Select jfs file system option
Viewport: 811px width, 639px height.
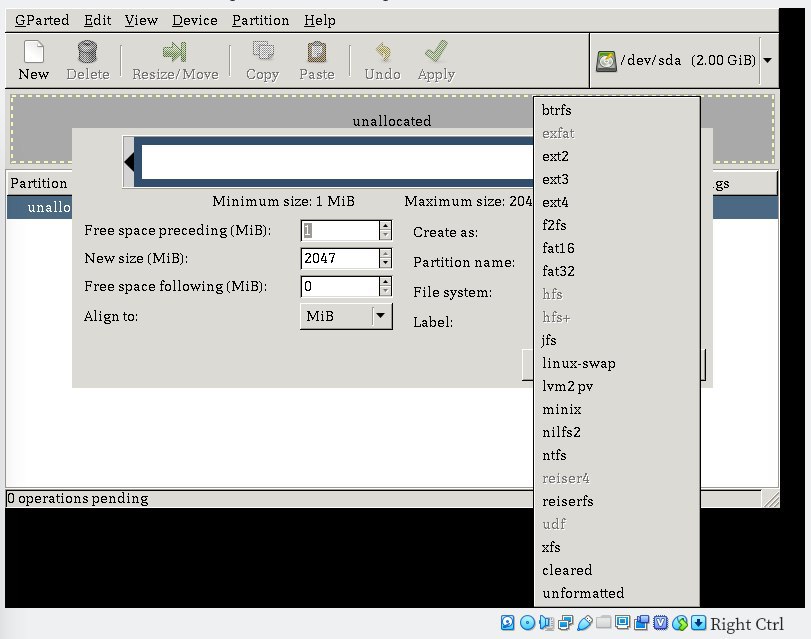(x=617, y=340)
